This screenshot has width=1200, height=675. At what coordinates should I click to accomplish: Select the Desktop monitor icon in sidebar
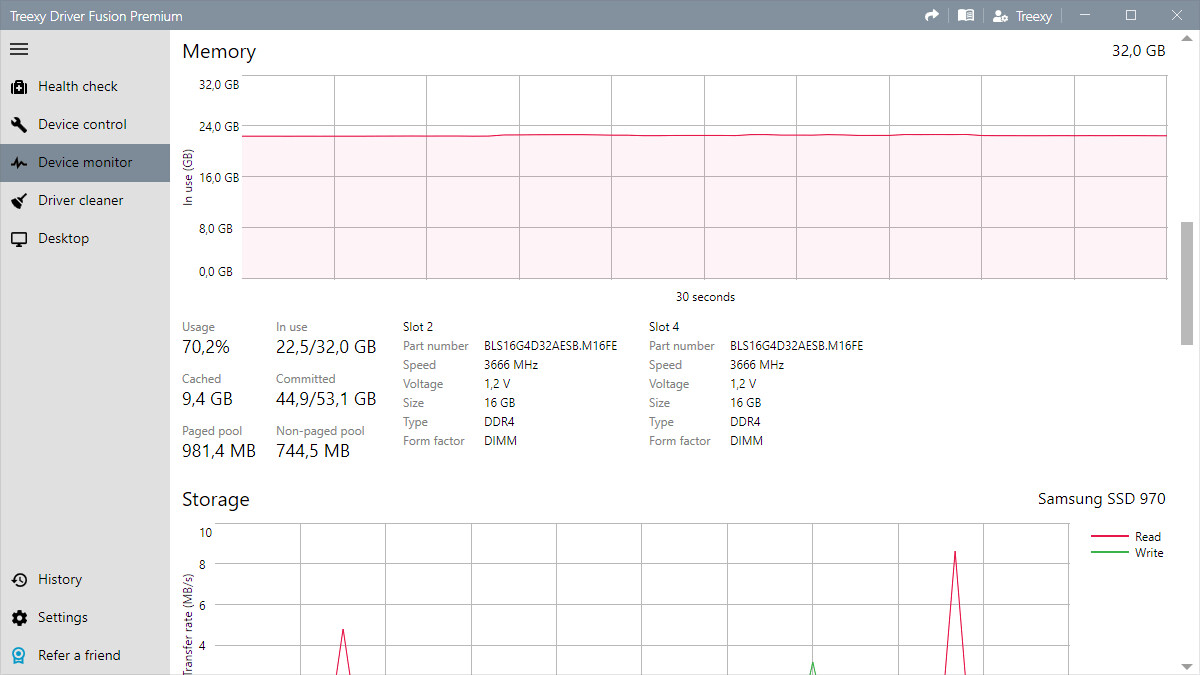coord(18,238)
